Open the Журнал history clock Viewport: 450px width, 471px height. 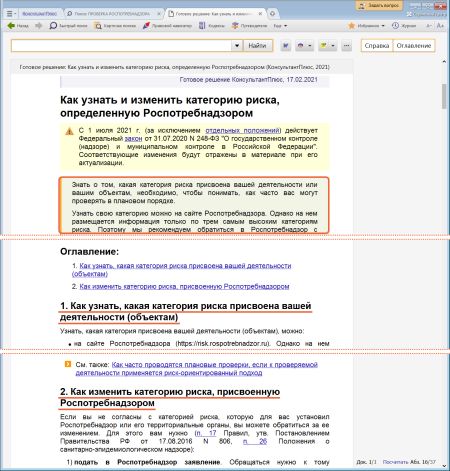404,26
